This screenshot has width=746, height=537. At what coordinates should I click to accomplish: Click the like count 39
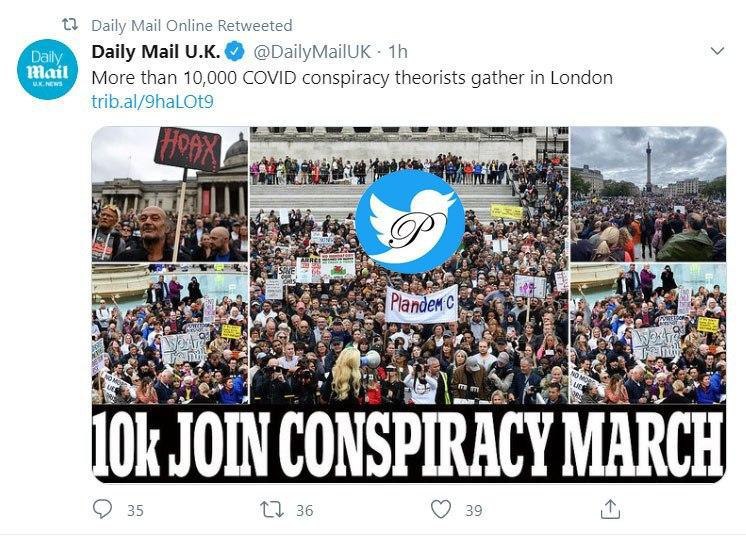pos(473,510)
